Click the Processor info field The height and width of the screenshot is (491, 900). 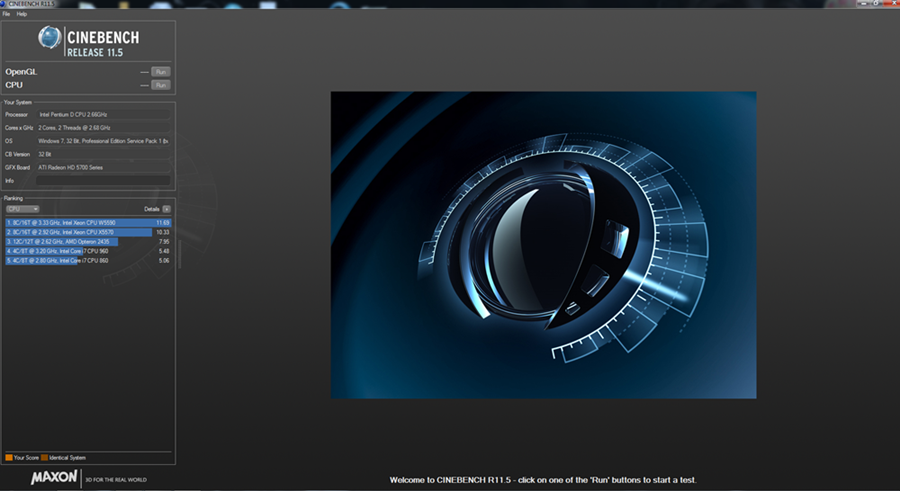coord(103,115)
